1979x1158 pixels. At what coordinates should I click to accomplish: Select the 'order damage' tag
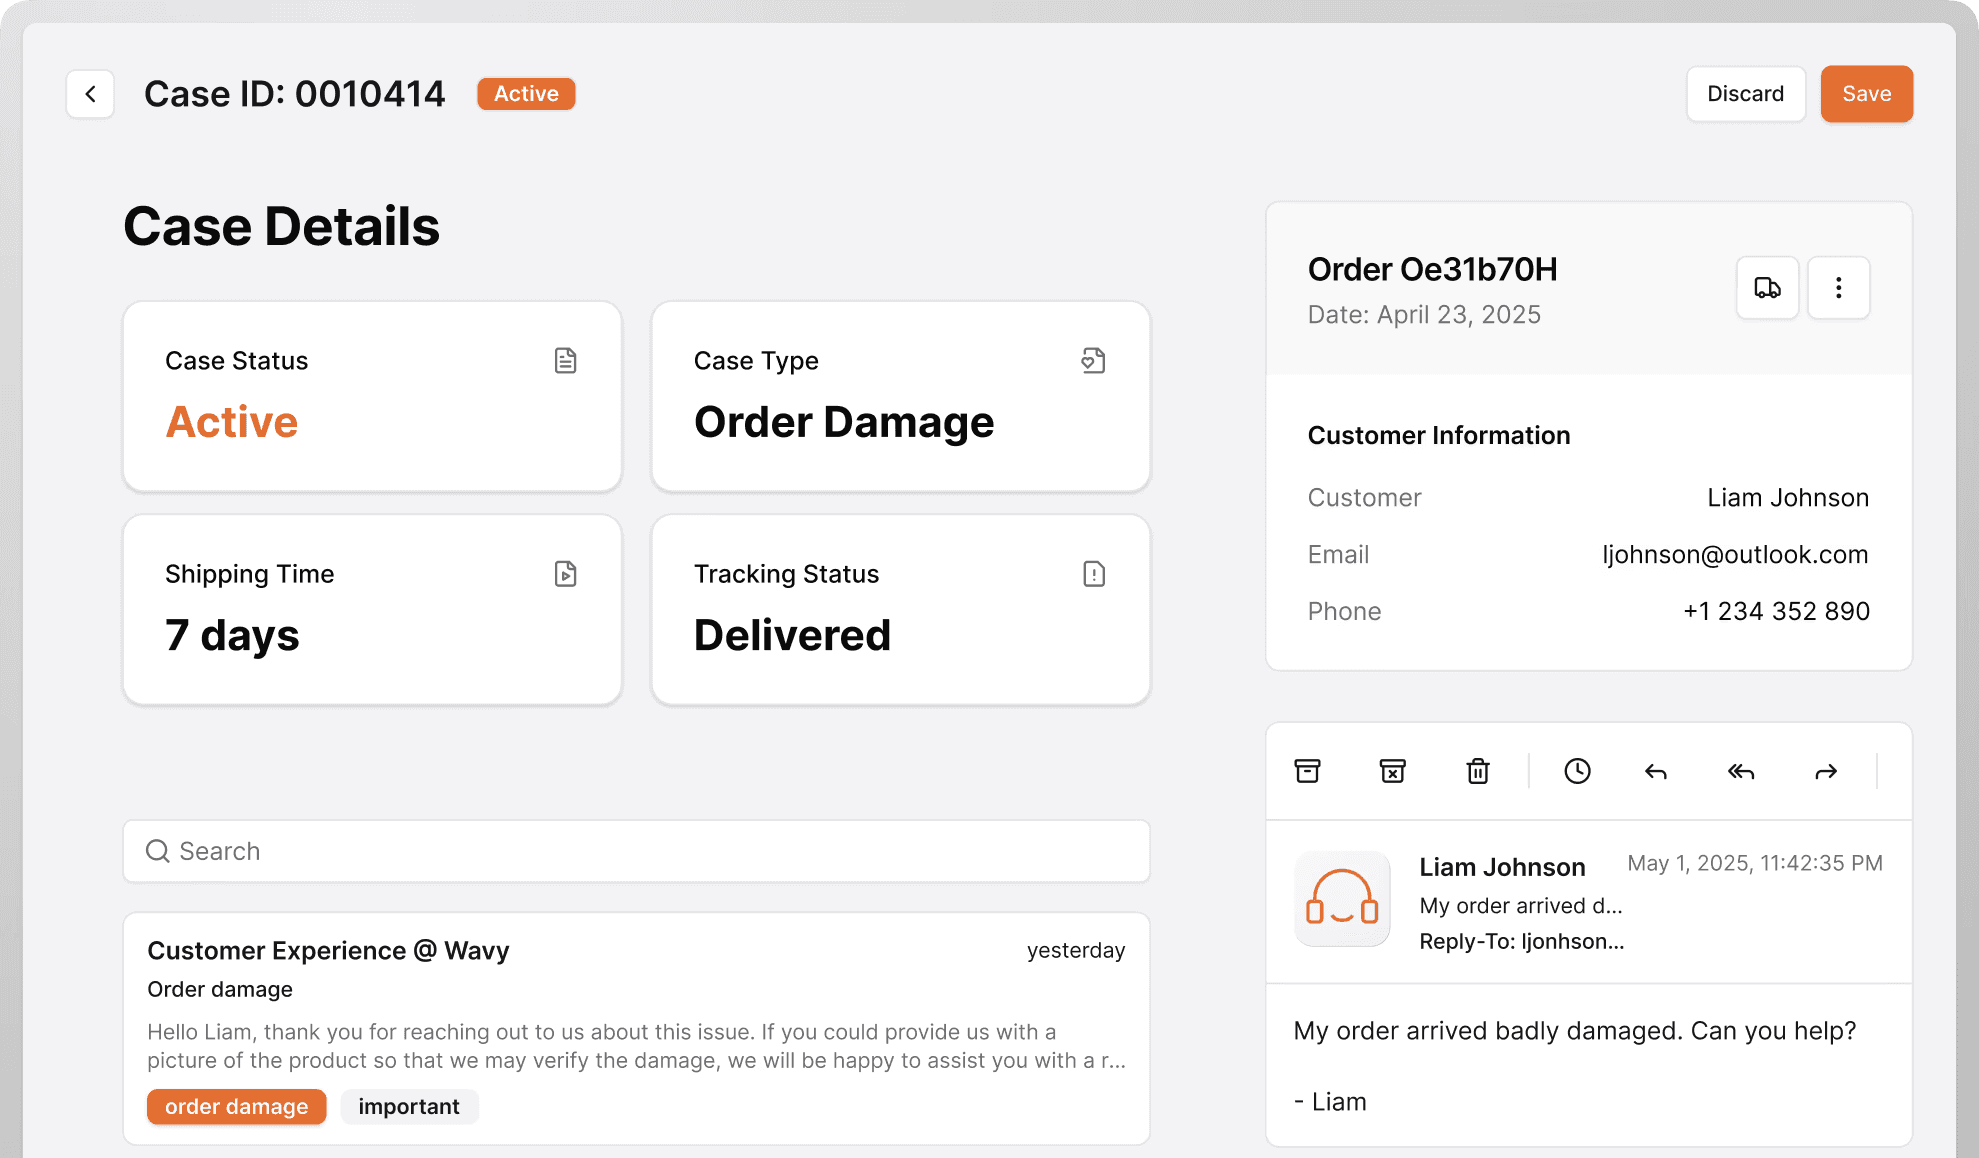pos(236,1106)
